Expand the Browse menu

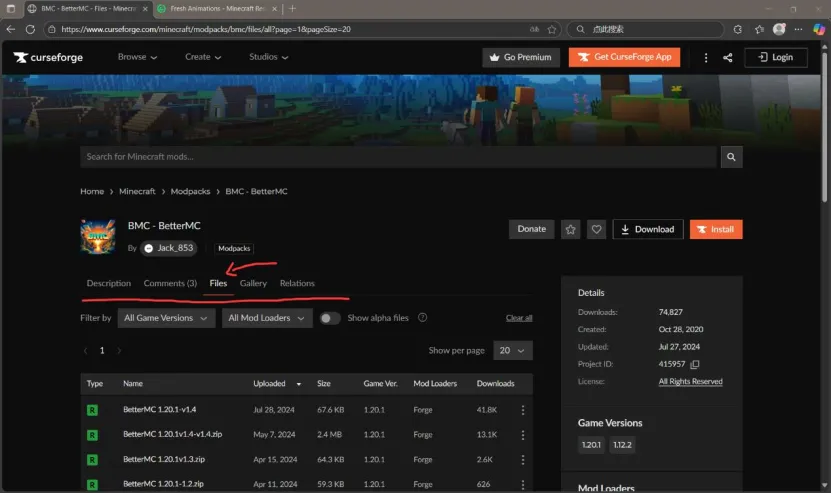pos(137,57)
